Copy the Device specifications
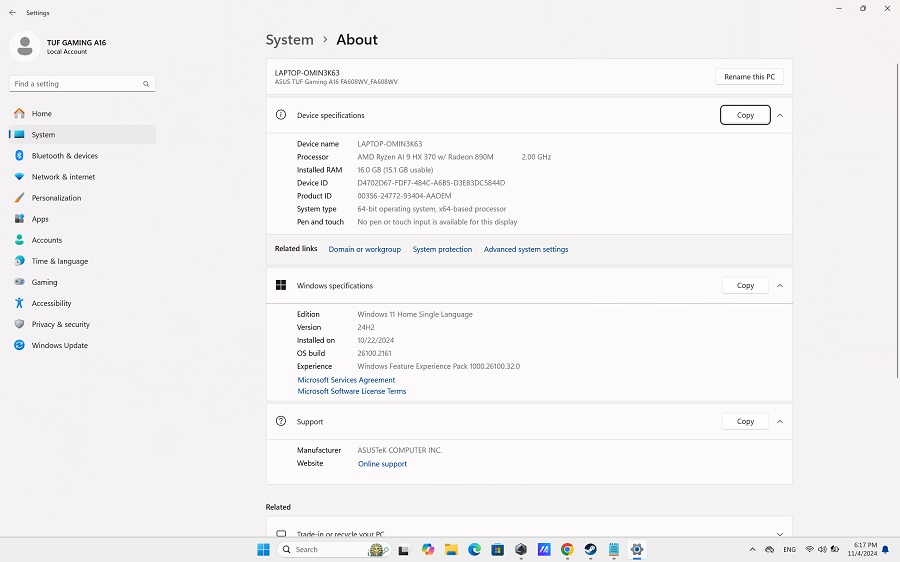 click(x=745, y=115)
